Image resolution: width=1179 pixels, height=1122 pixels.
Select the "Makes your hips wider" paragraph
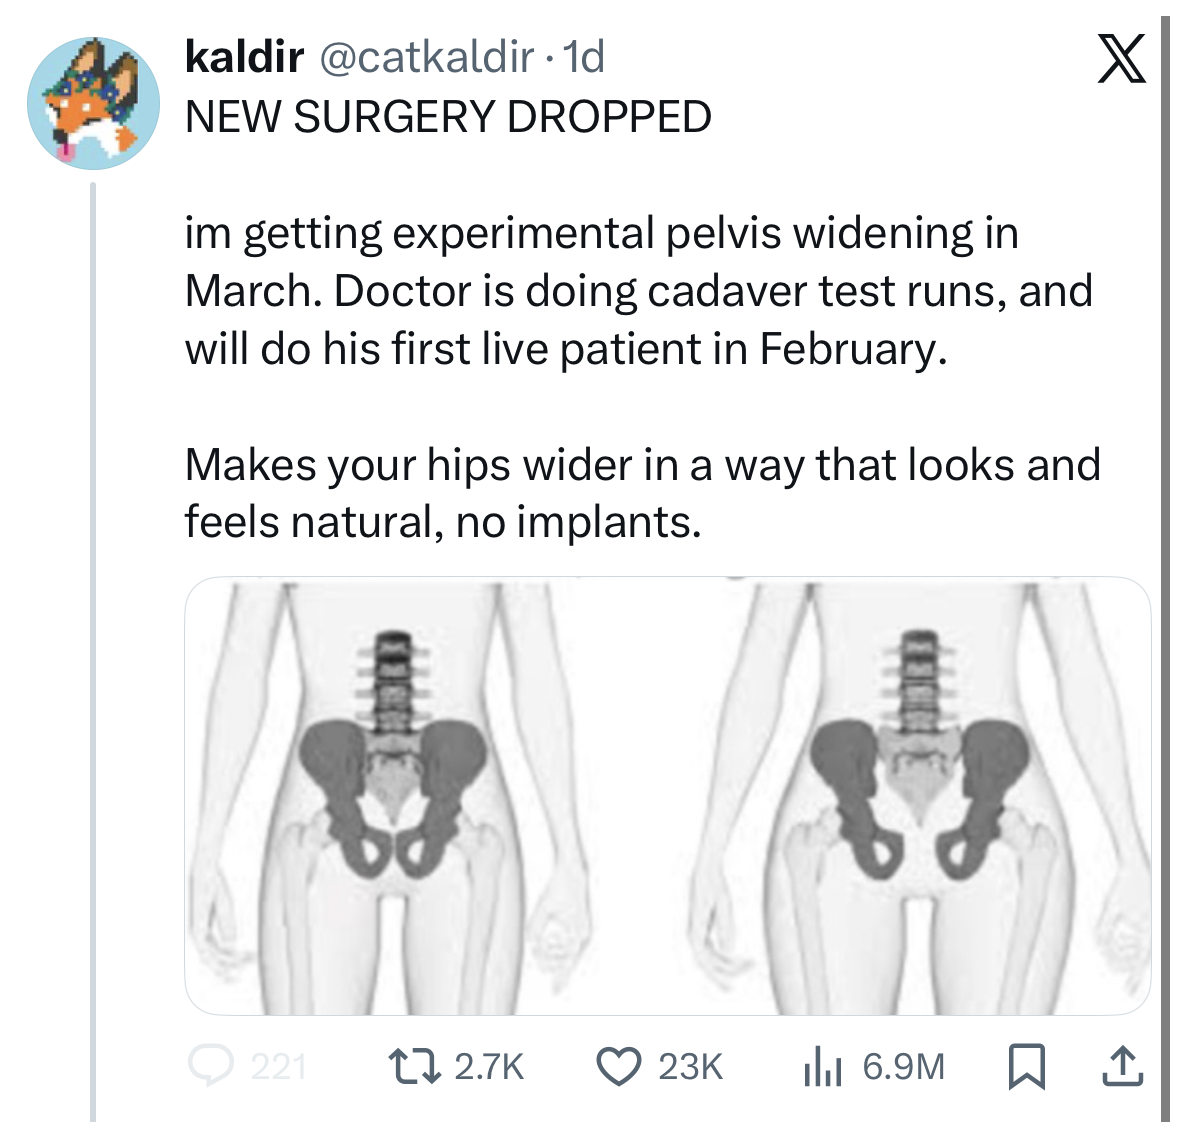(642, 493)
